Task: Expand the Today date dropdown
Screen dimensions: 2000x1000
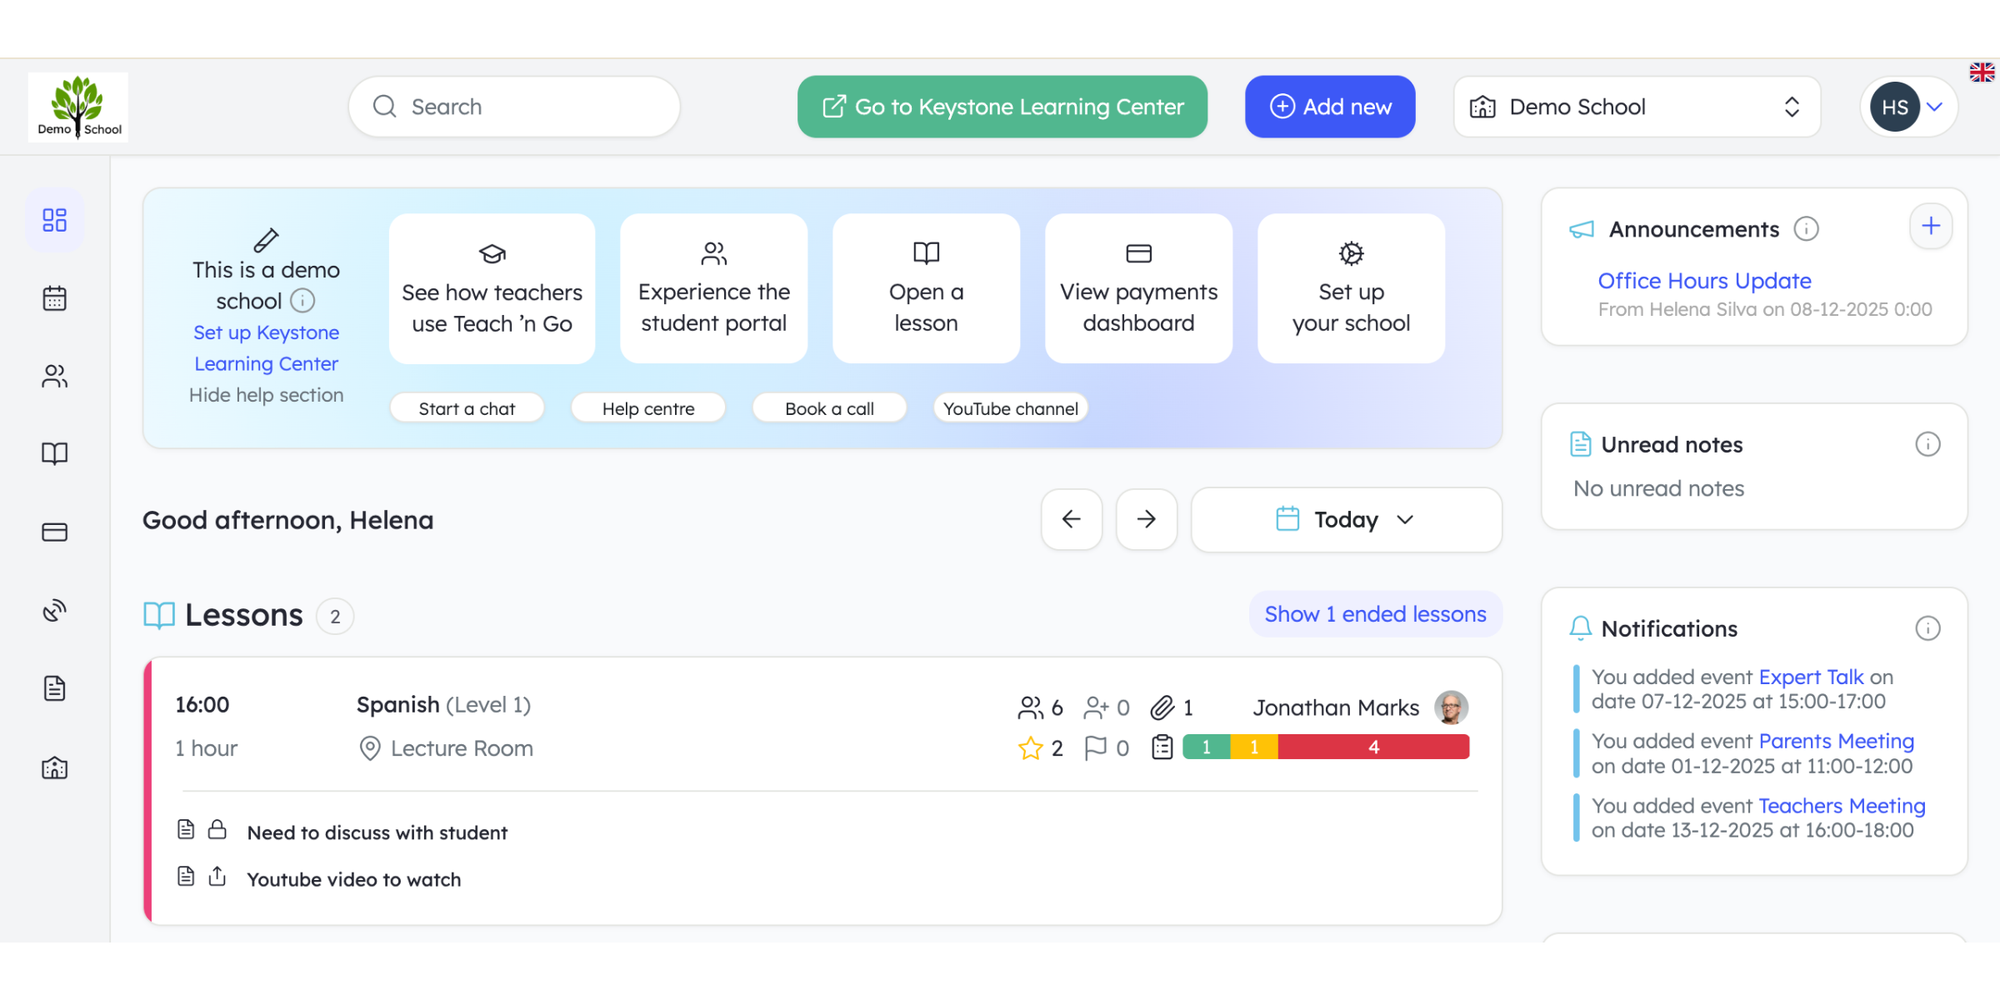Action: (1346, 519)
